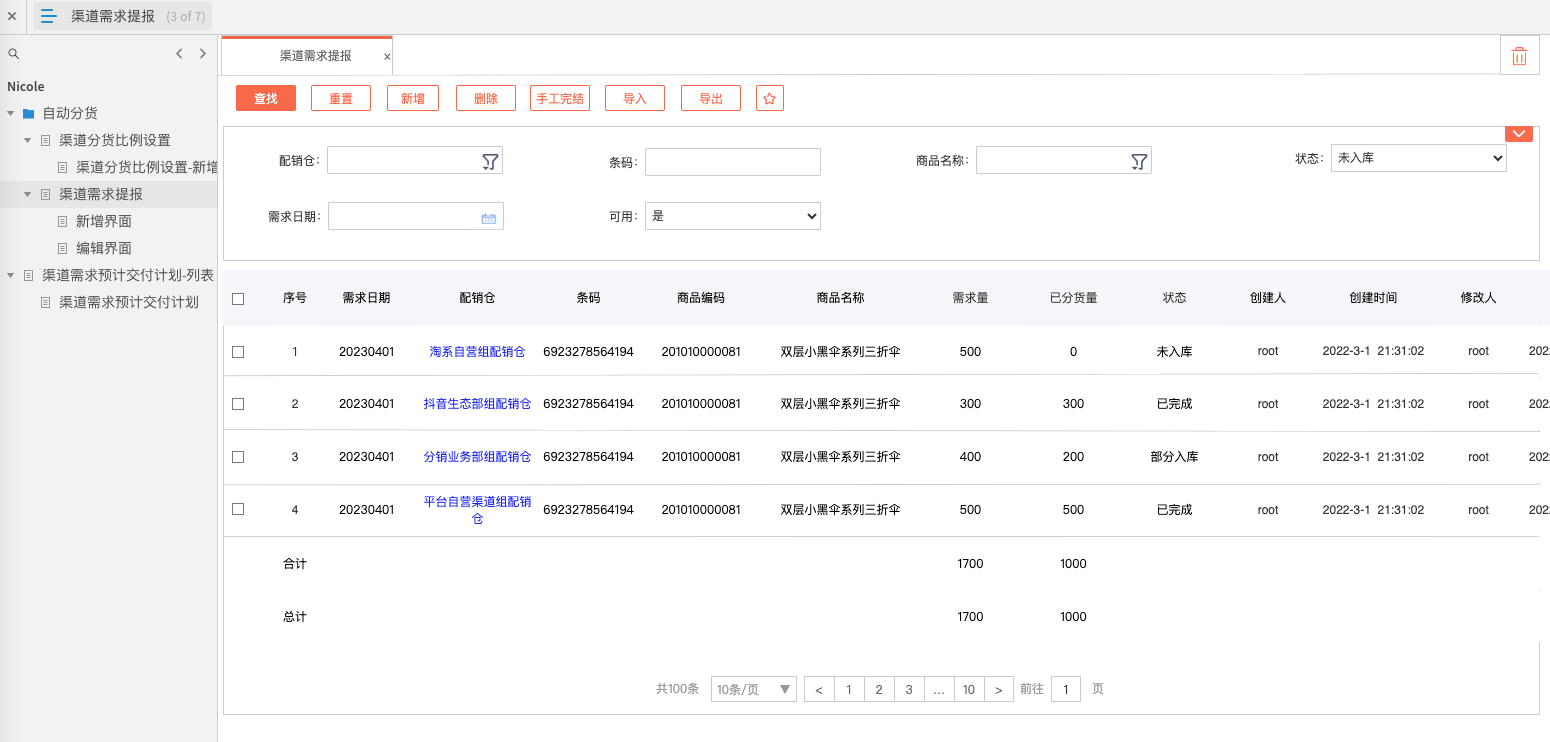Screen dimensions: 1550x742
Task: Open the 淘系自营组配销仓 link
Action: 477,352
